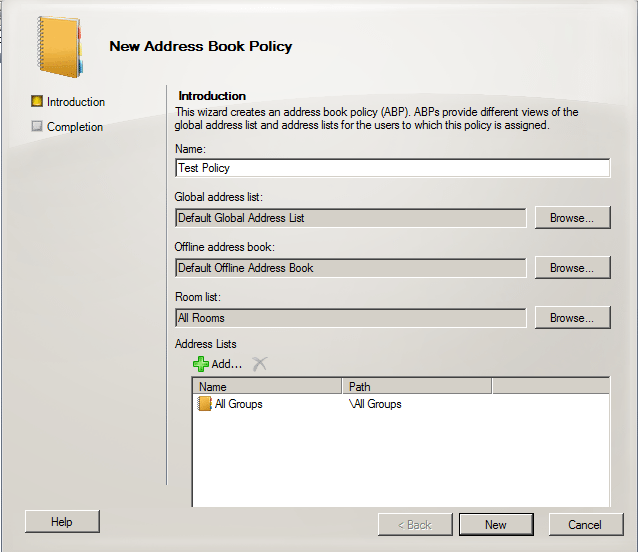Click the disabled Back button
The image size is (638, 552).
(415, 525)
